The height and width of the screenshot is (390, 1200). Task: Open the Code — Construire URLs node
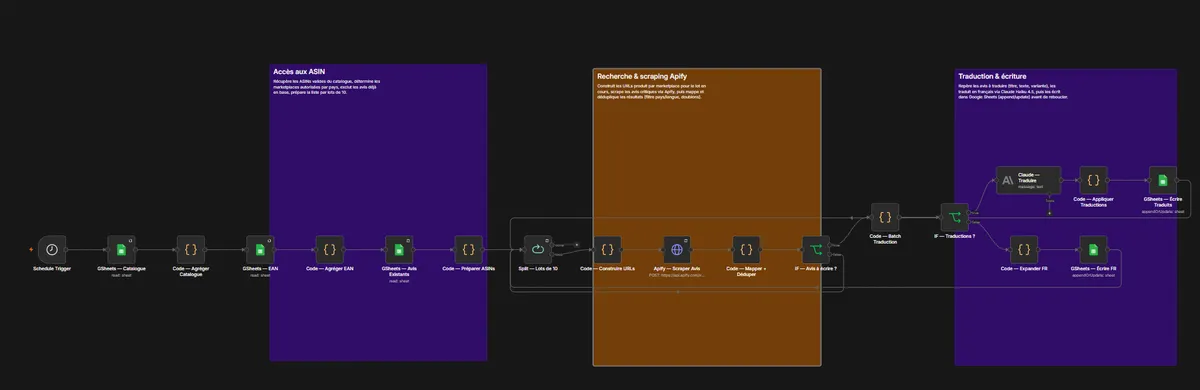tap(607, 250)
